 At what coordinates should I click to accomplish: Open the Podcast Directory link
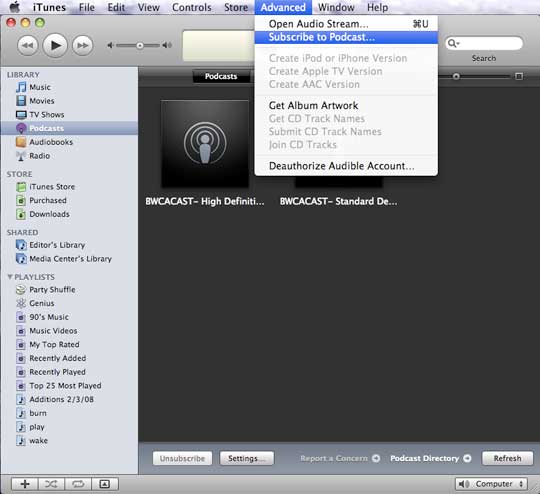(430, 459)
